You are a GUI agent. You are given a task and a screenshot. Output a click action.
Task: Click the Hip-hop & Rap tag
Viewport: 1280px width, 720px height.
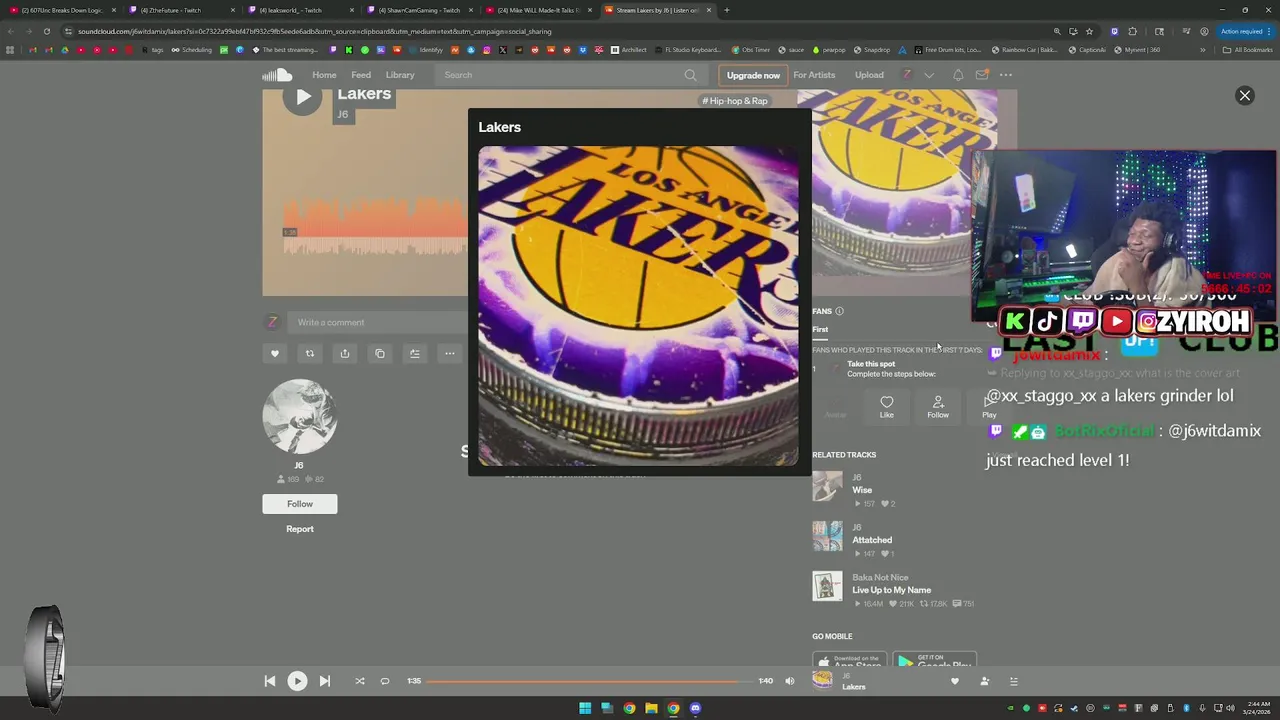tap(735, 101)
